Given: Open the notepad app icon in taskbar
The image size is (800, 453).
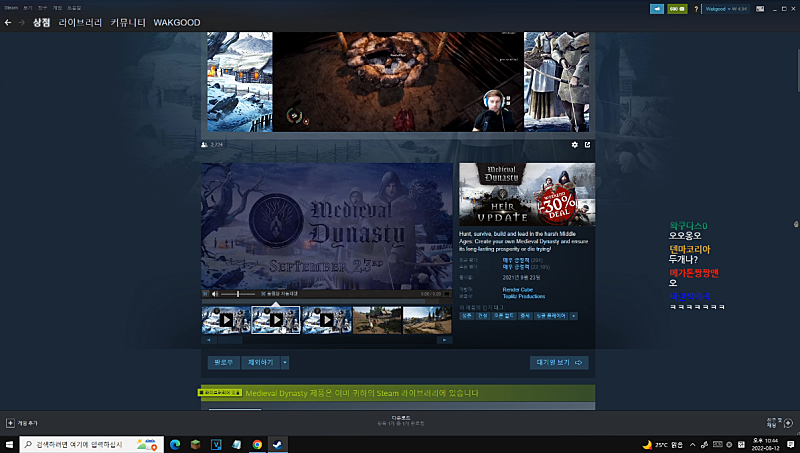Looking at the screenshot, I should pyautogui.click(x=236, y=445).
